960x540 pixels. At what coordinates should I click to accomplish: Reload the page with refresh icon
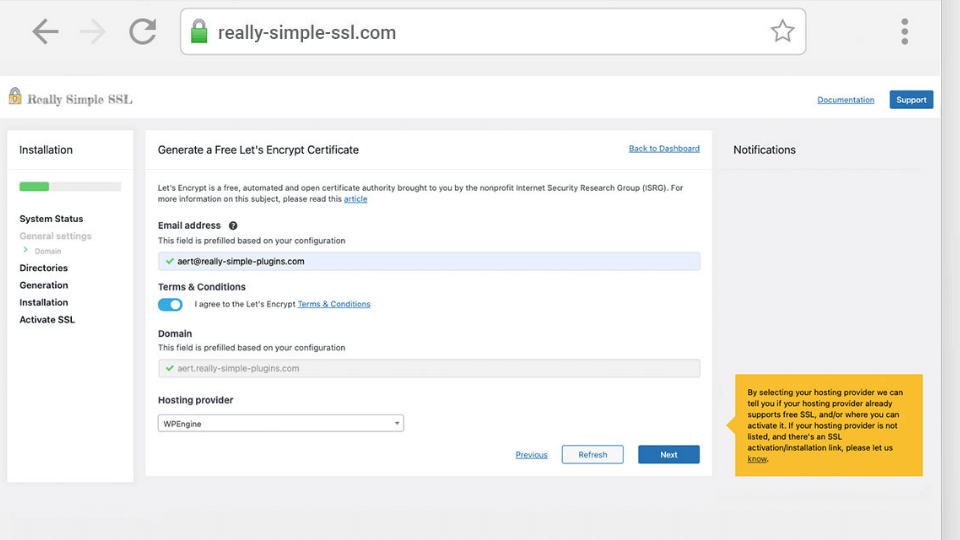coord(143,32)
